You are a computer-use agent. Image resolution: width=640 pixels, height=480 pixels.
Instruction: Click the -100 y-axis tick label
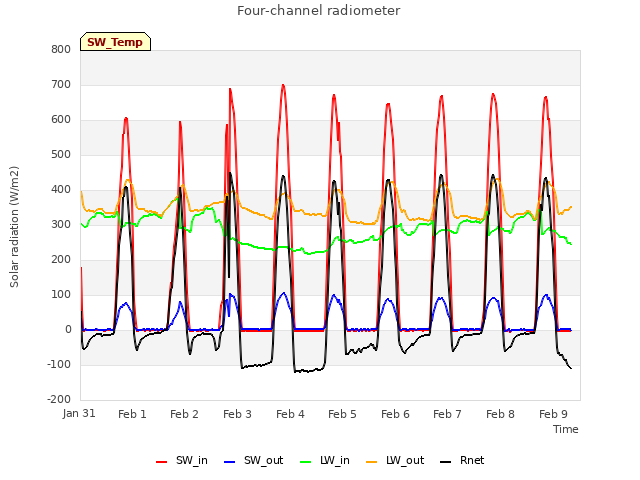pos(59,364)
